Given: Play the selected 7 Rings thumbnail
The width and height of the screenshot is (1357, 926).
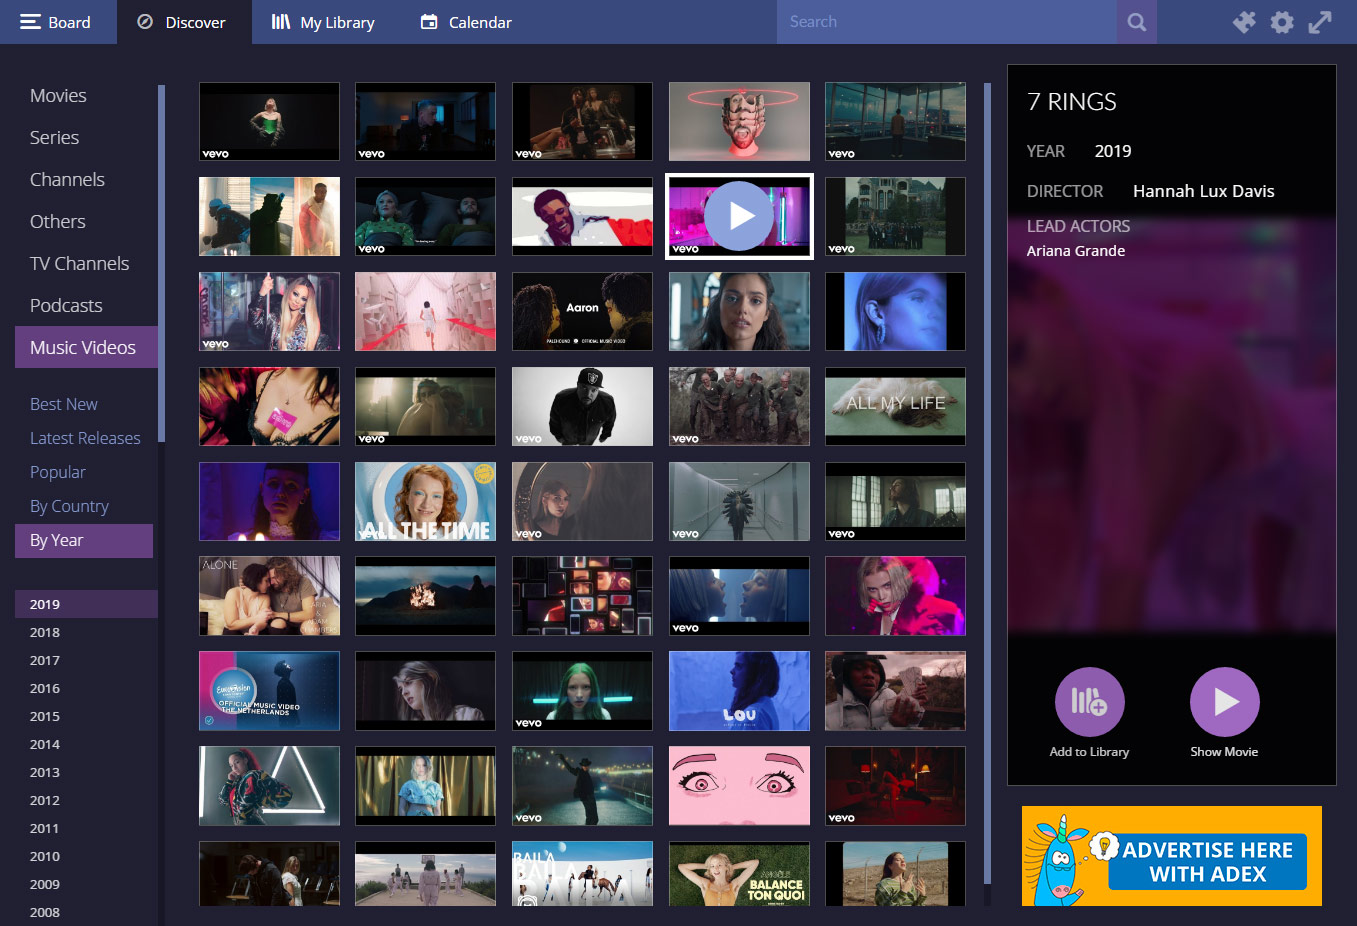Looking at the screenshot, I should pos(739,216).
